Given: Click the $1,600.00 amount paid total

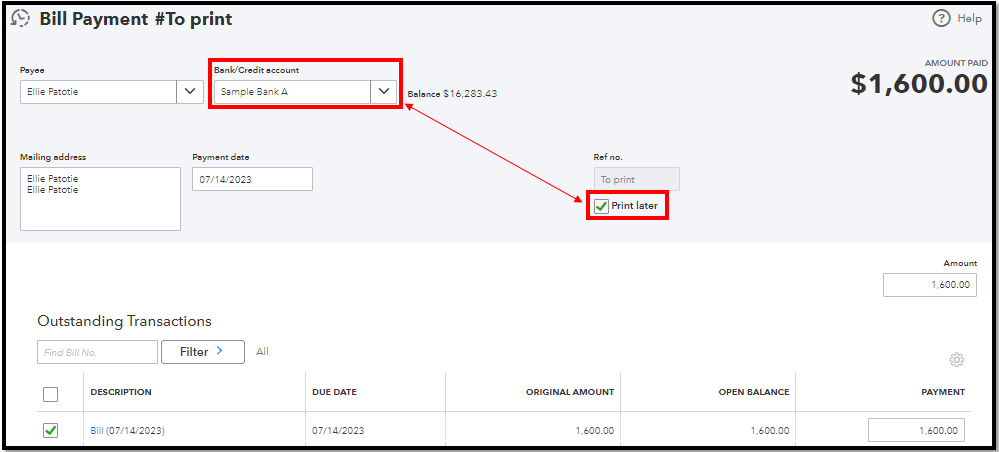Looking at the screenshot, I should pyautogui.click(x=919, y=84).
